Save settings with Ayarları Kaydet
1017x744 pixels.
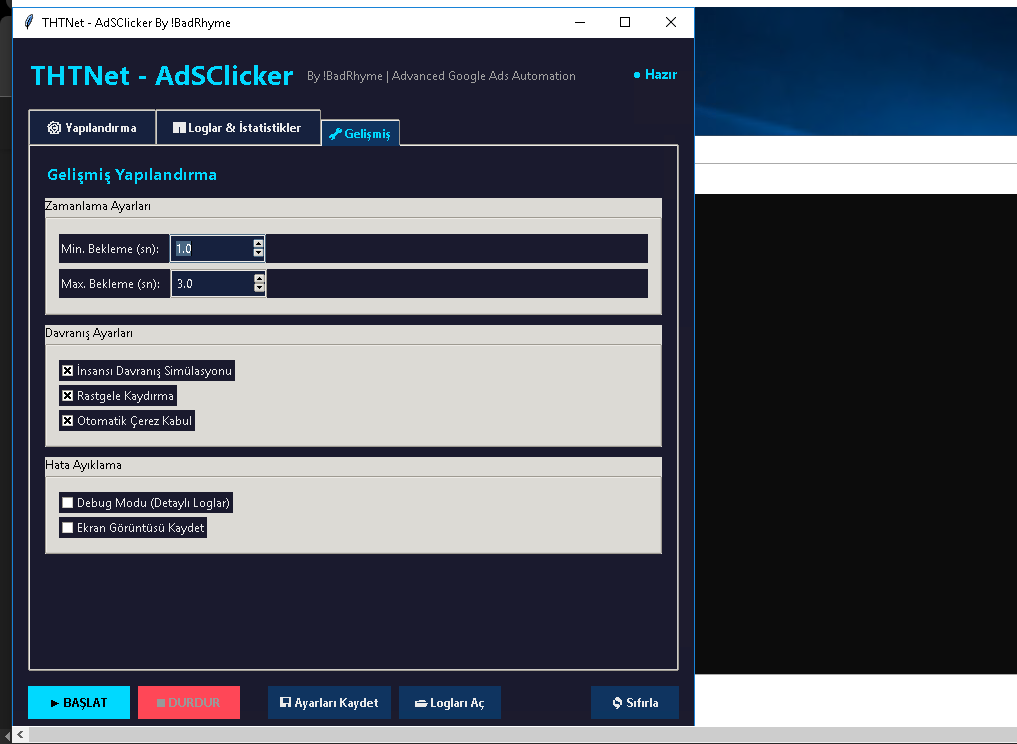pyautogui.click(x=329, y=702)
